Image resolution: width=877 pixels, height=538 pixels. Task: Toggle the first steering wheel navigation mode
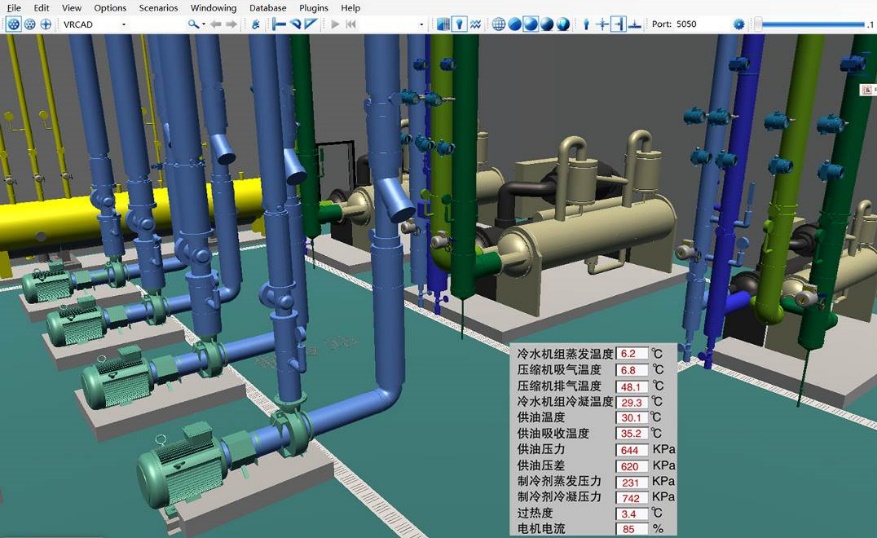(12, 24)
